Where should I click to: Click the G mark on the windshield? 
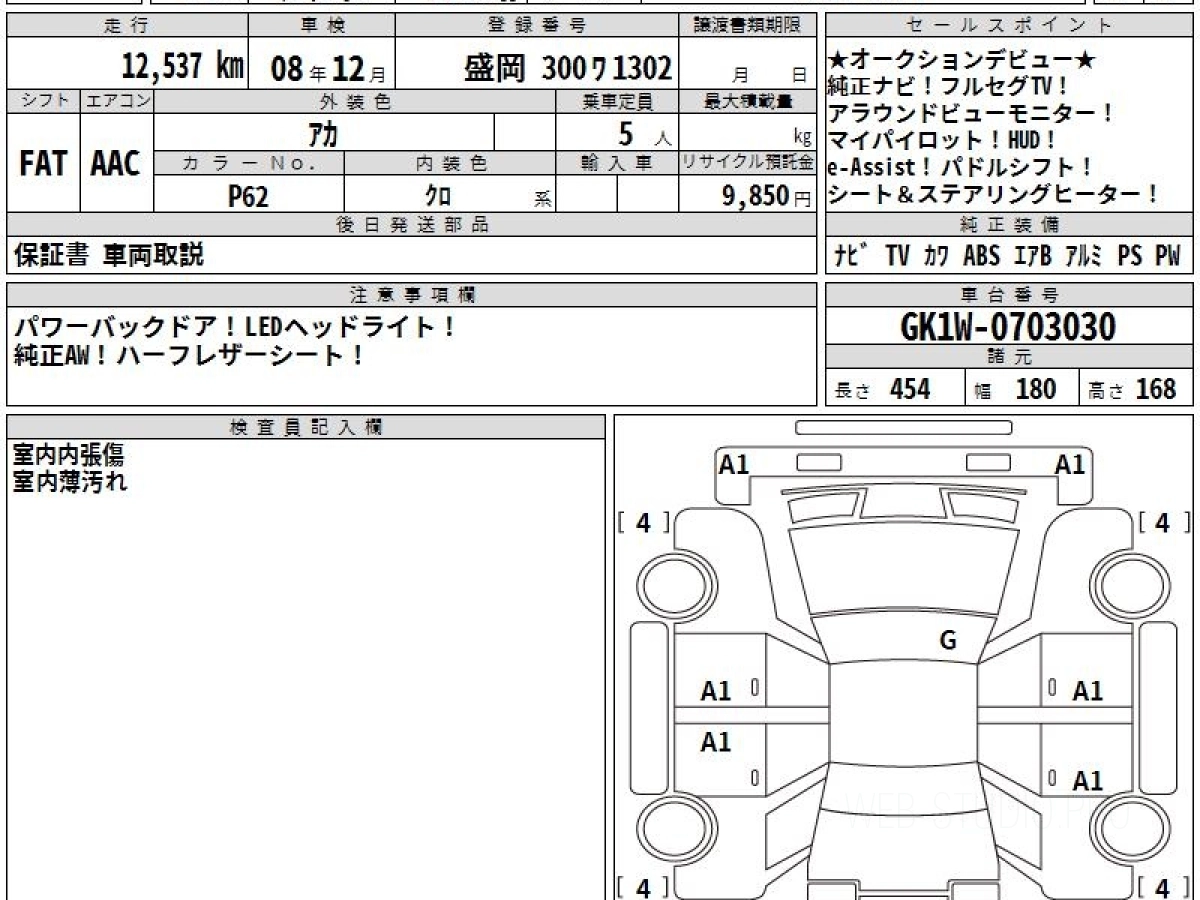point(948,641)
